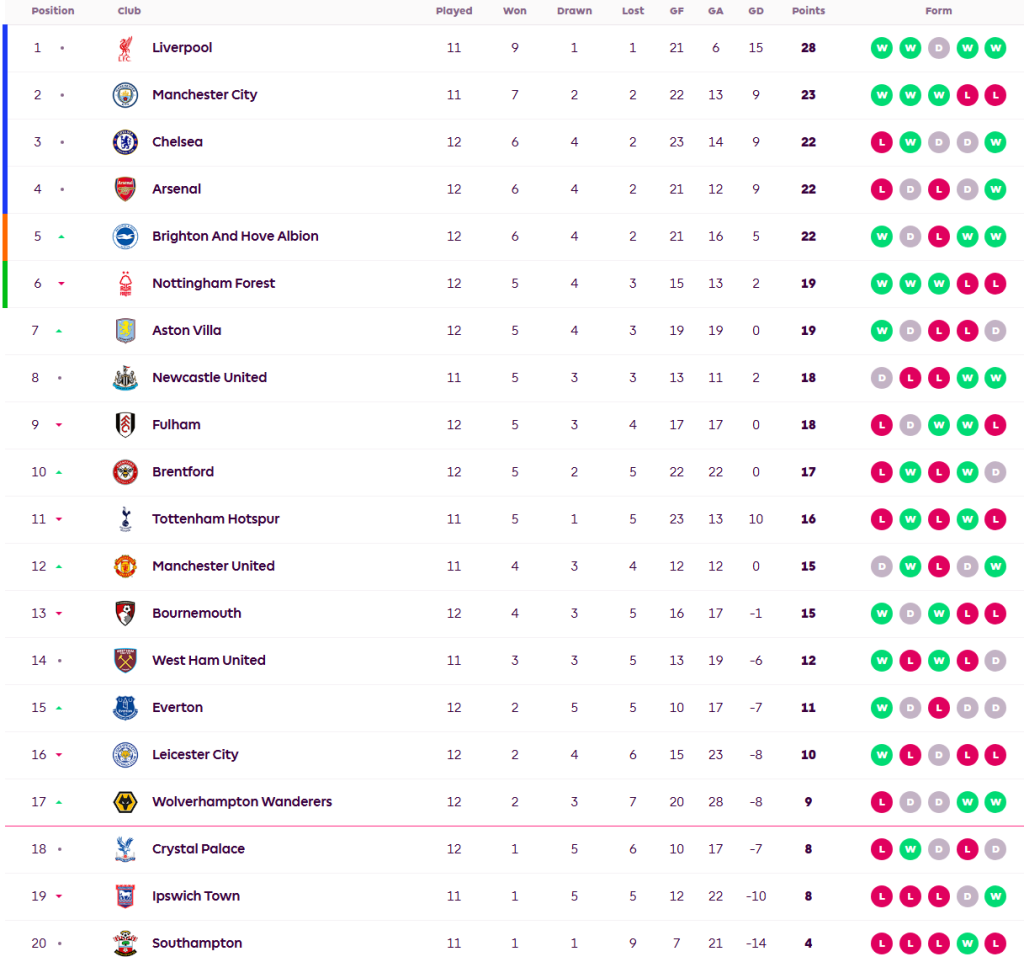Click the Tottenham Hotspur crest icon
Screen dimensions: 1024x962
coord(125,519)
